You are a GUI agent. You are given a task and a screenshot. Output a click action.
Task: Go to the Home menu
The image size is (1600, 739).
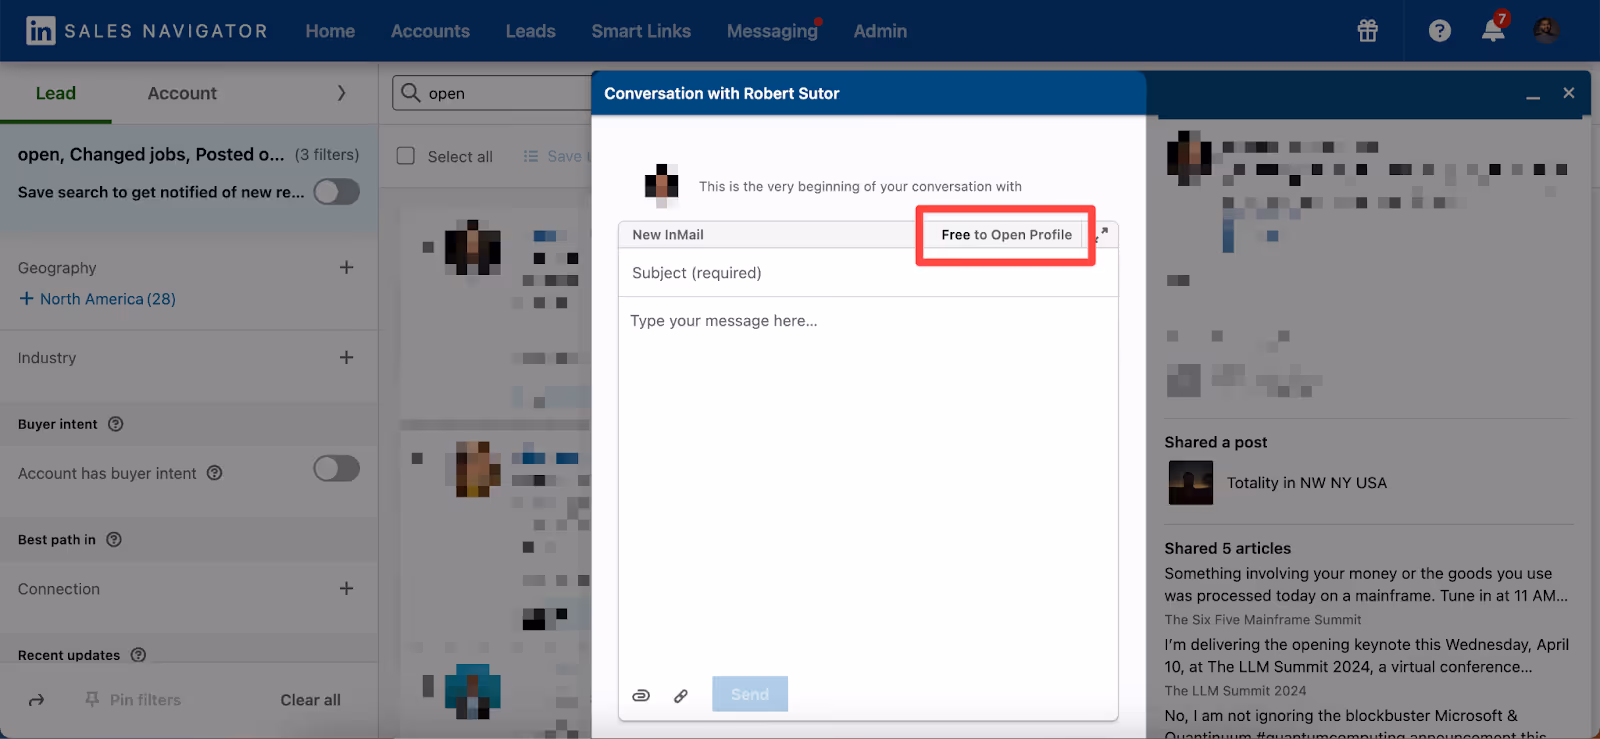[x=330, y=31]
